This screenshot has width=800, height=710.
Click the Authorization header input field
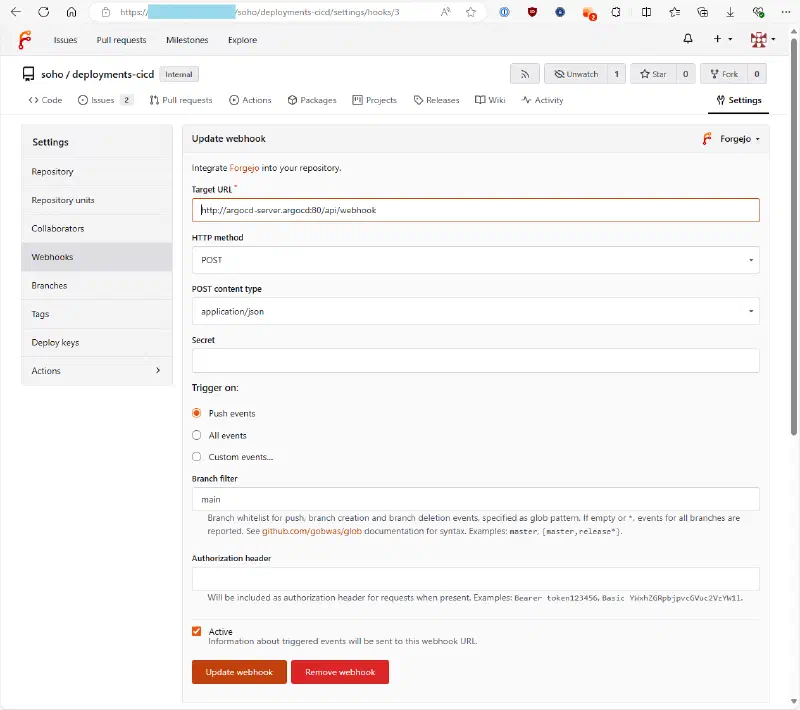click(x=476, y=579)
